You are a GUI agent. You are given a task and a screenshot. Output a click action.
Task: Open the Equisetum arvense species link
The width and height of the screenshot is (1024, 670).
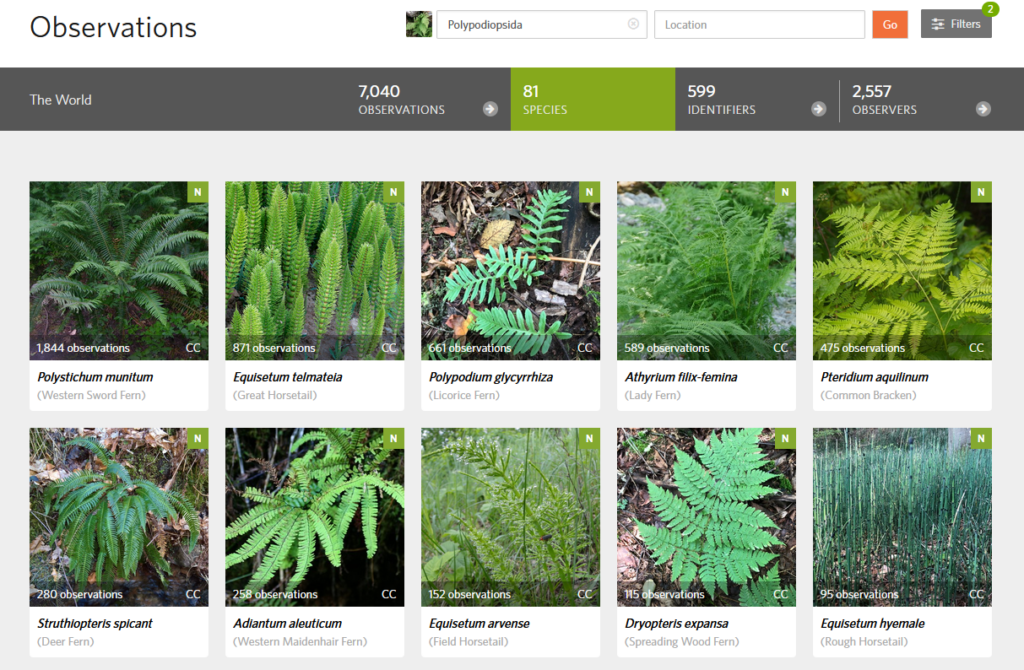pos(479,624)
